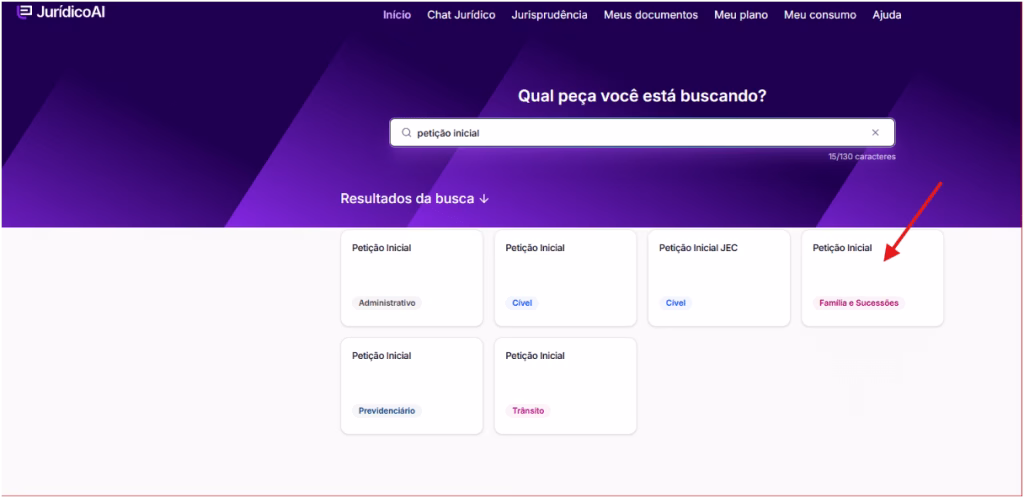The width and height of the screenshot is (1024, 498).
Task: Click the Resultados da busca heading
Action: point(407,199)
